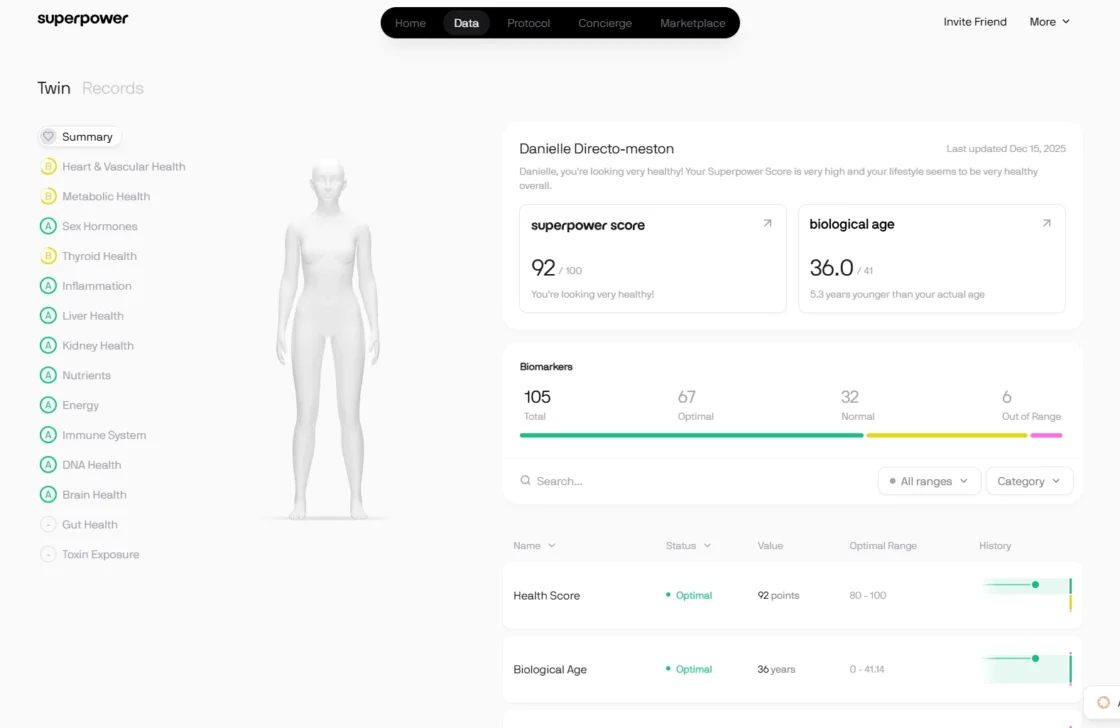Open the Category filter dropdown
The width and height of the screenshot is (1120, 728).
tap(1029, 481)
